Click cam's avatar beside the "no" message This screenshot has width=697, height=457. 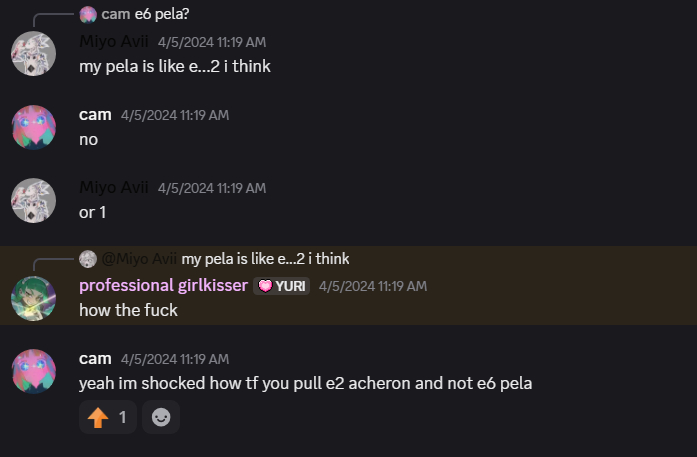(x=33, y=126)
